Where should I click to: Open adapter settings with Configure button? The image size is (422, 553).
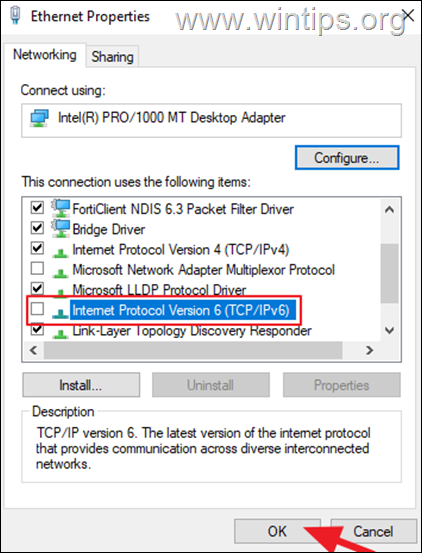[347, 158]
